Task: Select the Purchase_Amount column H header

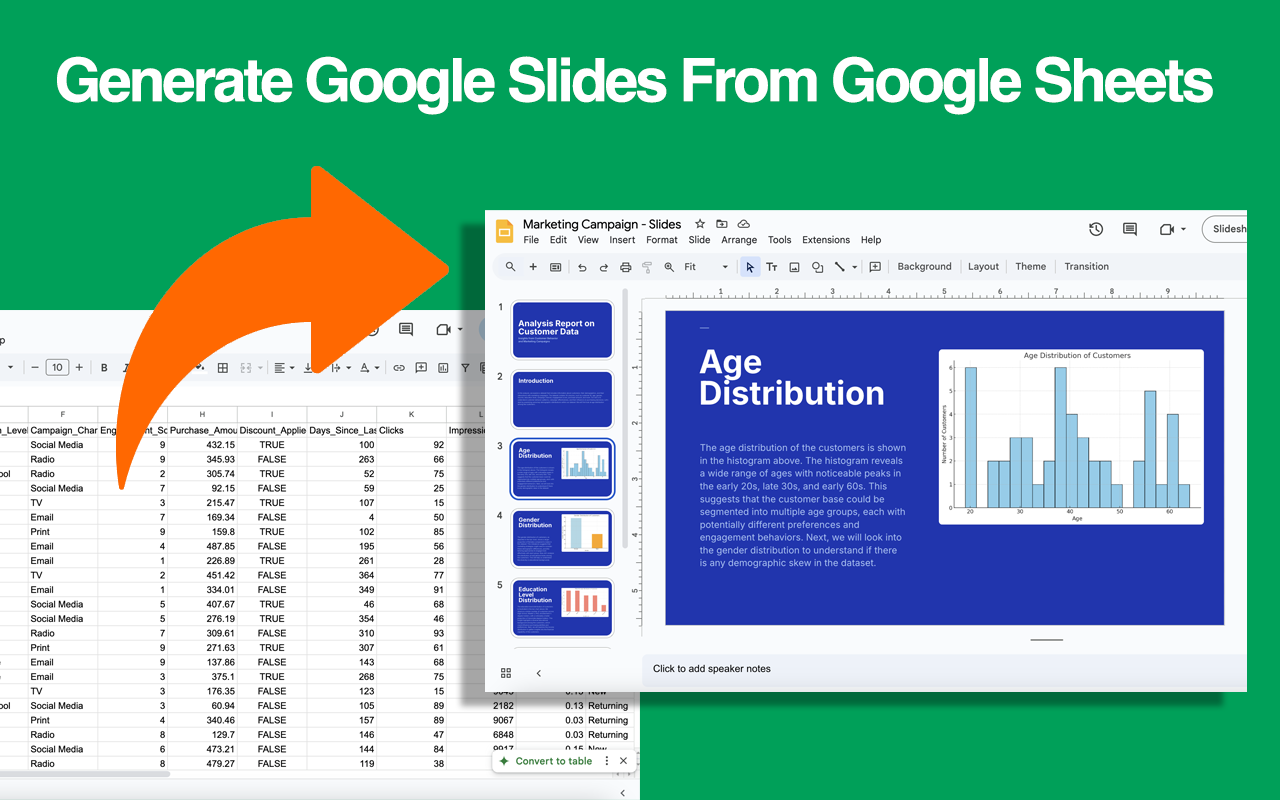Action: point(202,414)
